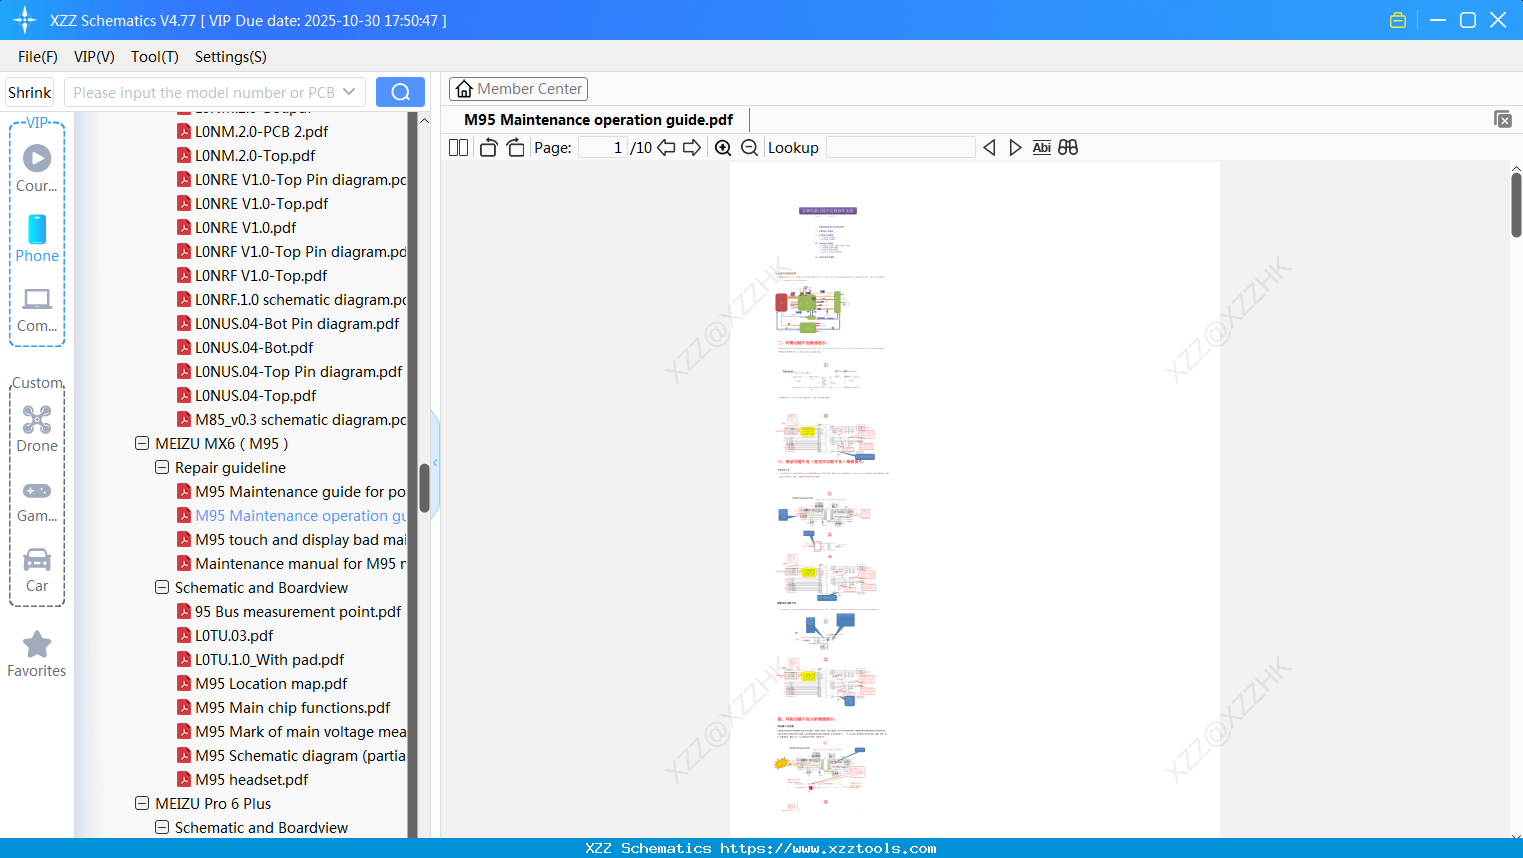Image resolution: width=1523 pixels, height=858 pixels.
Task: Click the binoculars search icon
Action: (1068, 147)
